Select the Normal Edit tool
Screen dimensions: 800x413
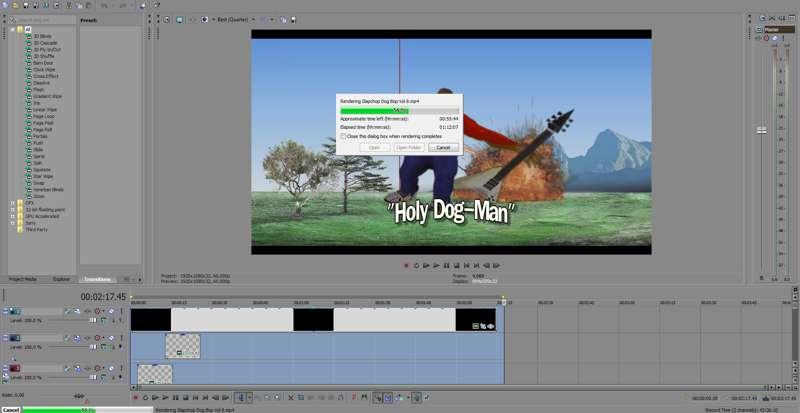click(x=241, y=397)
